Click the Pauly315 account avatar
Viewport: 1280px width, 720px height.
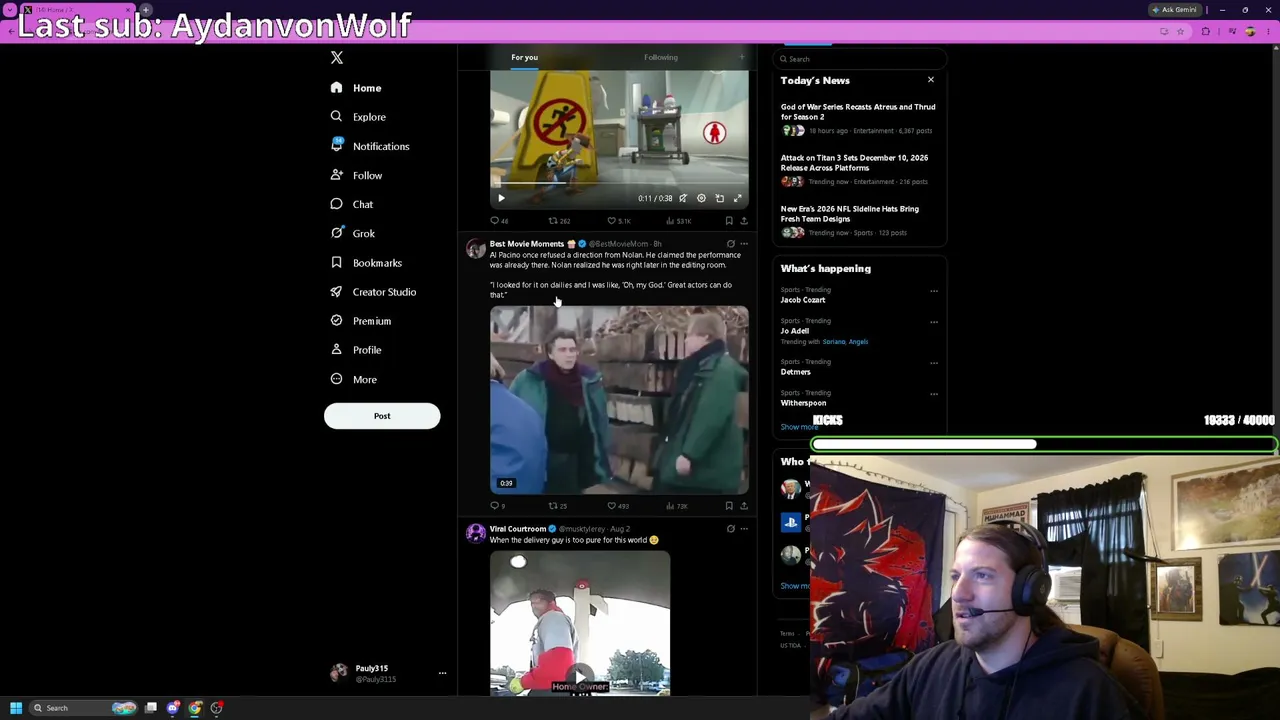[339, 672]
